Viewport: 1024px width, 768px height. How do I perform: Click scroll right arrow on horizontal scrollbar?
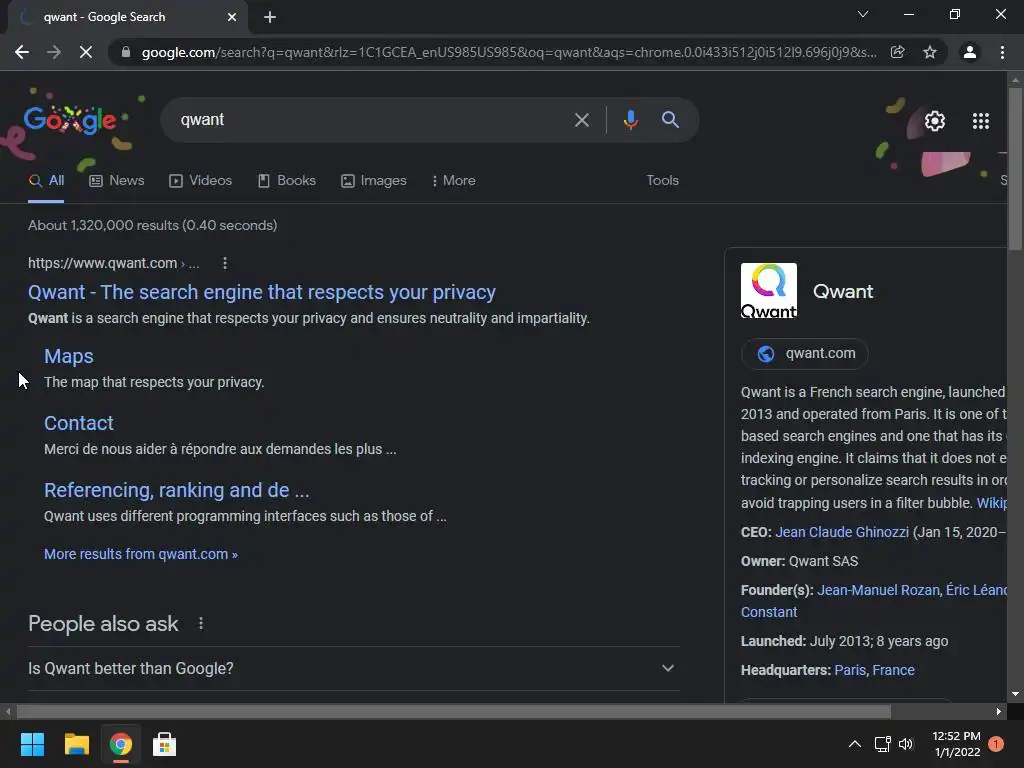[x=999, y=711]
